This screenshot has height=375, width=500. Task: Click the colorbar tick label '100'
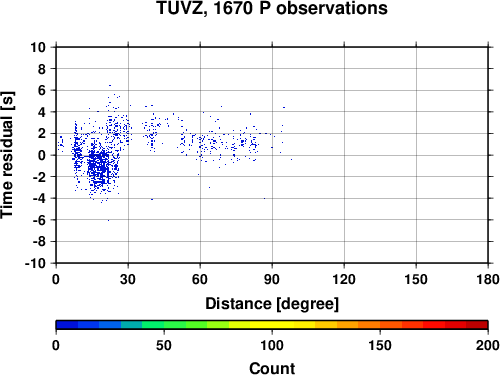272,345
